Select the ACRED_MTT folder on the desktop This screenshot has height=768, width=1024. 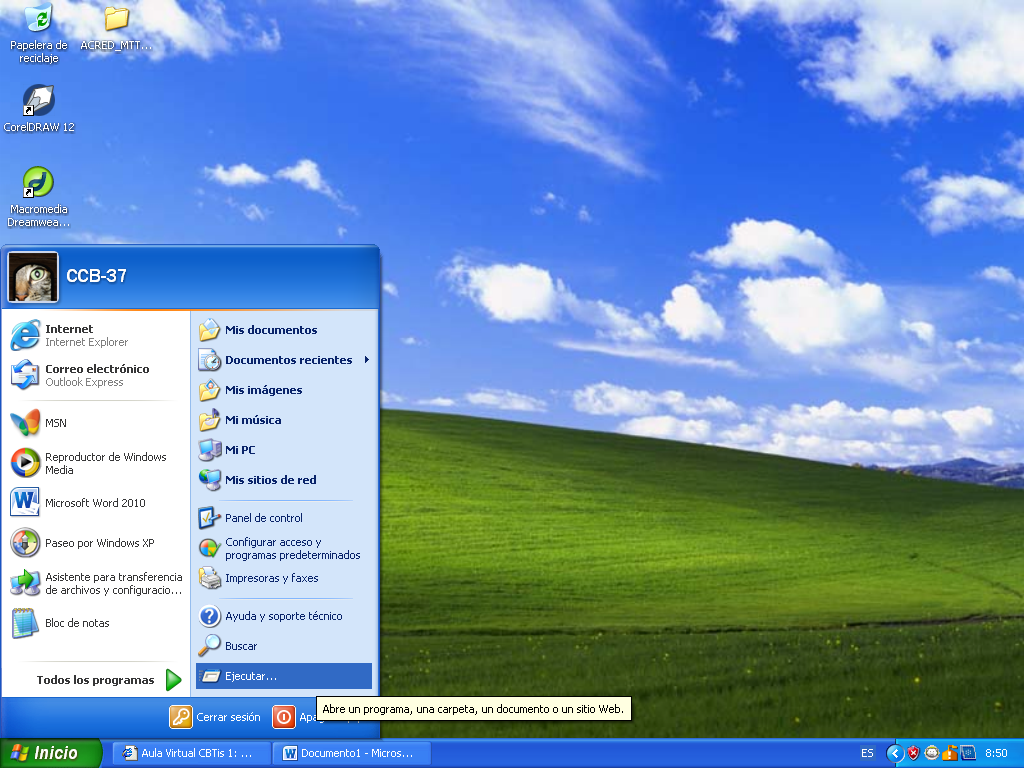[x=116, y=27]
